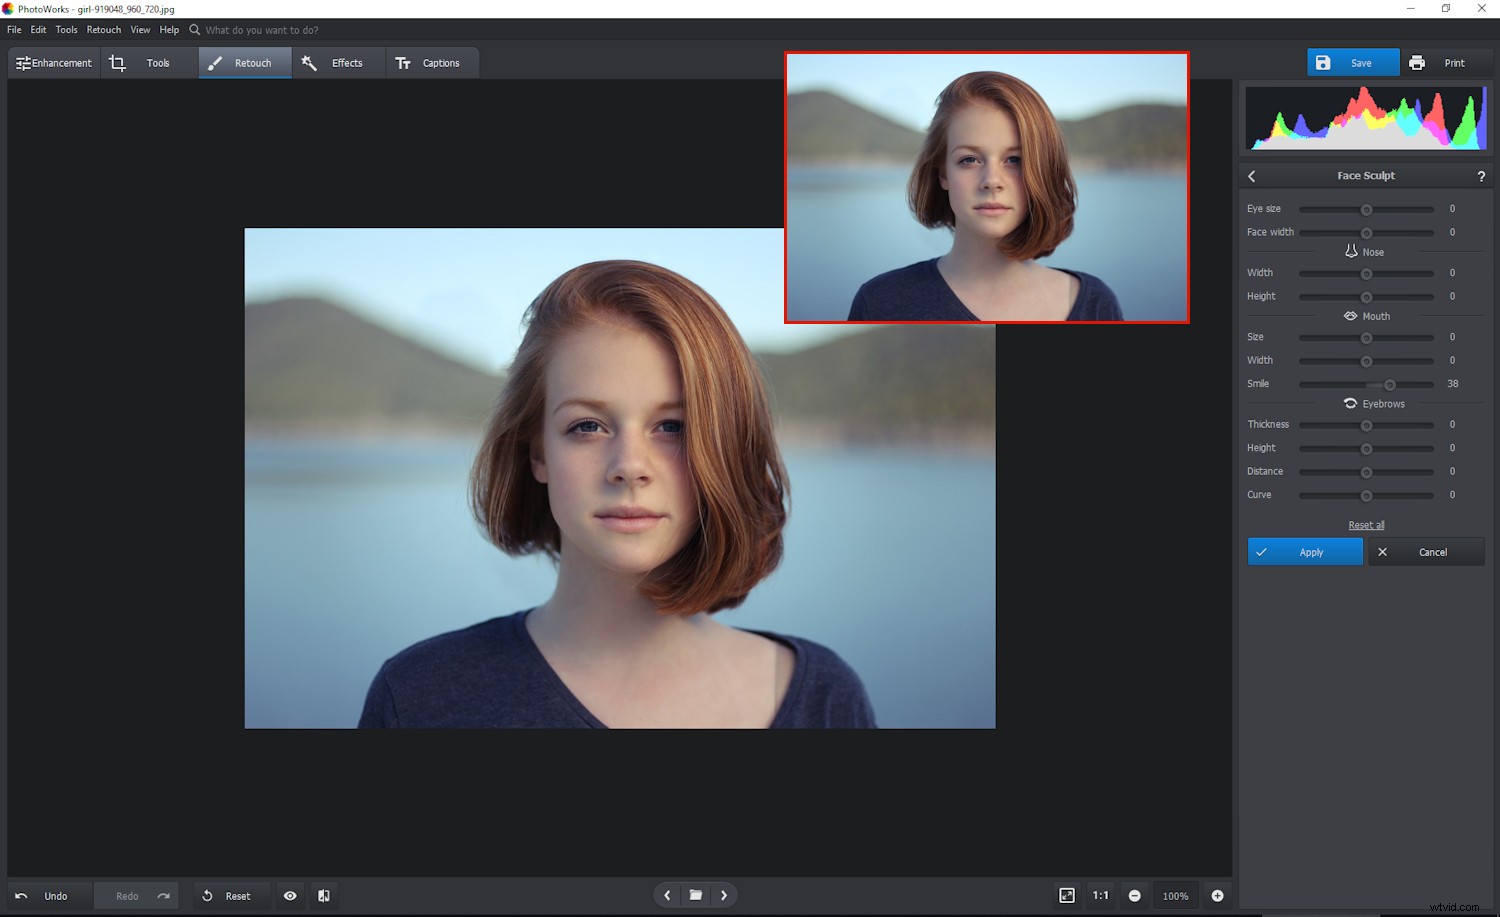Click the Nose section header icon
Viewport: 1500px width, 917px height.
(1352, 251)
